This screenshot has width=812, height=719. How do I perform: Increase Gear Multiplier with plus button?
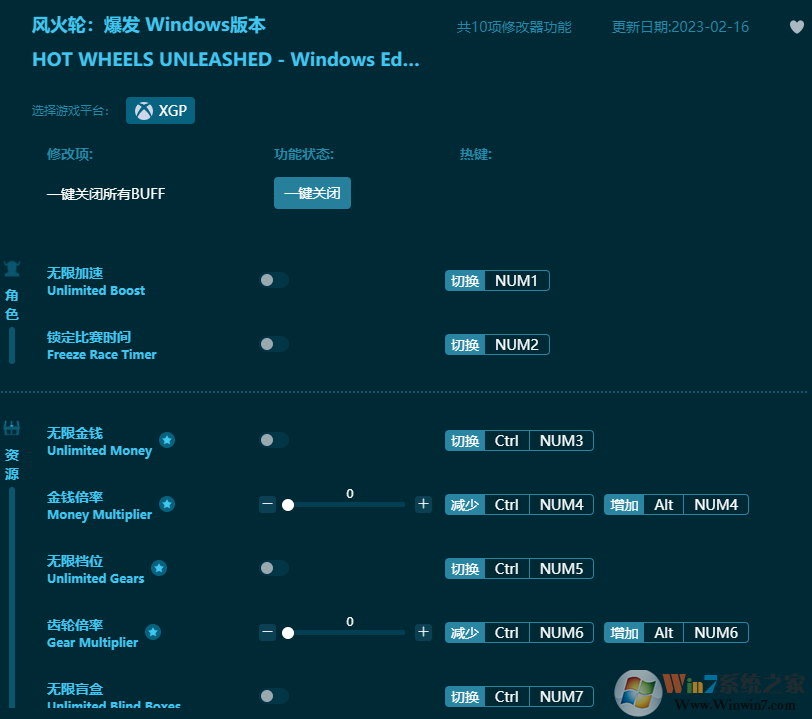(x=424, y=632)
